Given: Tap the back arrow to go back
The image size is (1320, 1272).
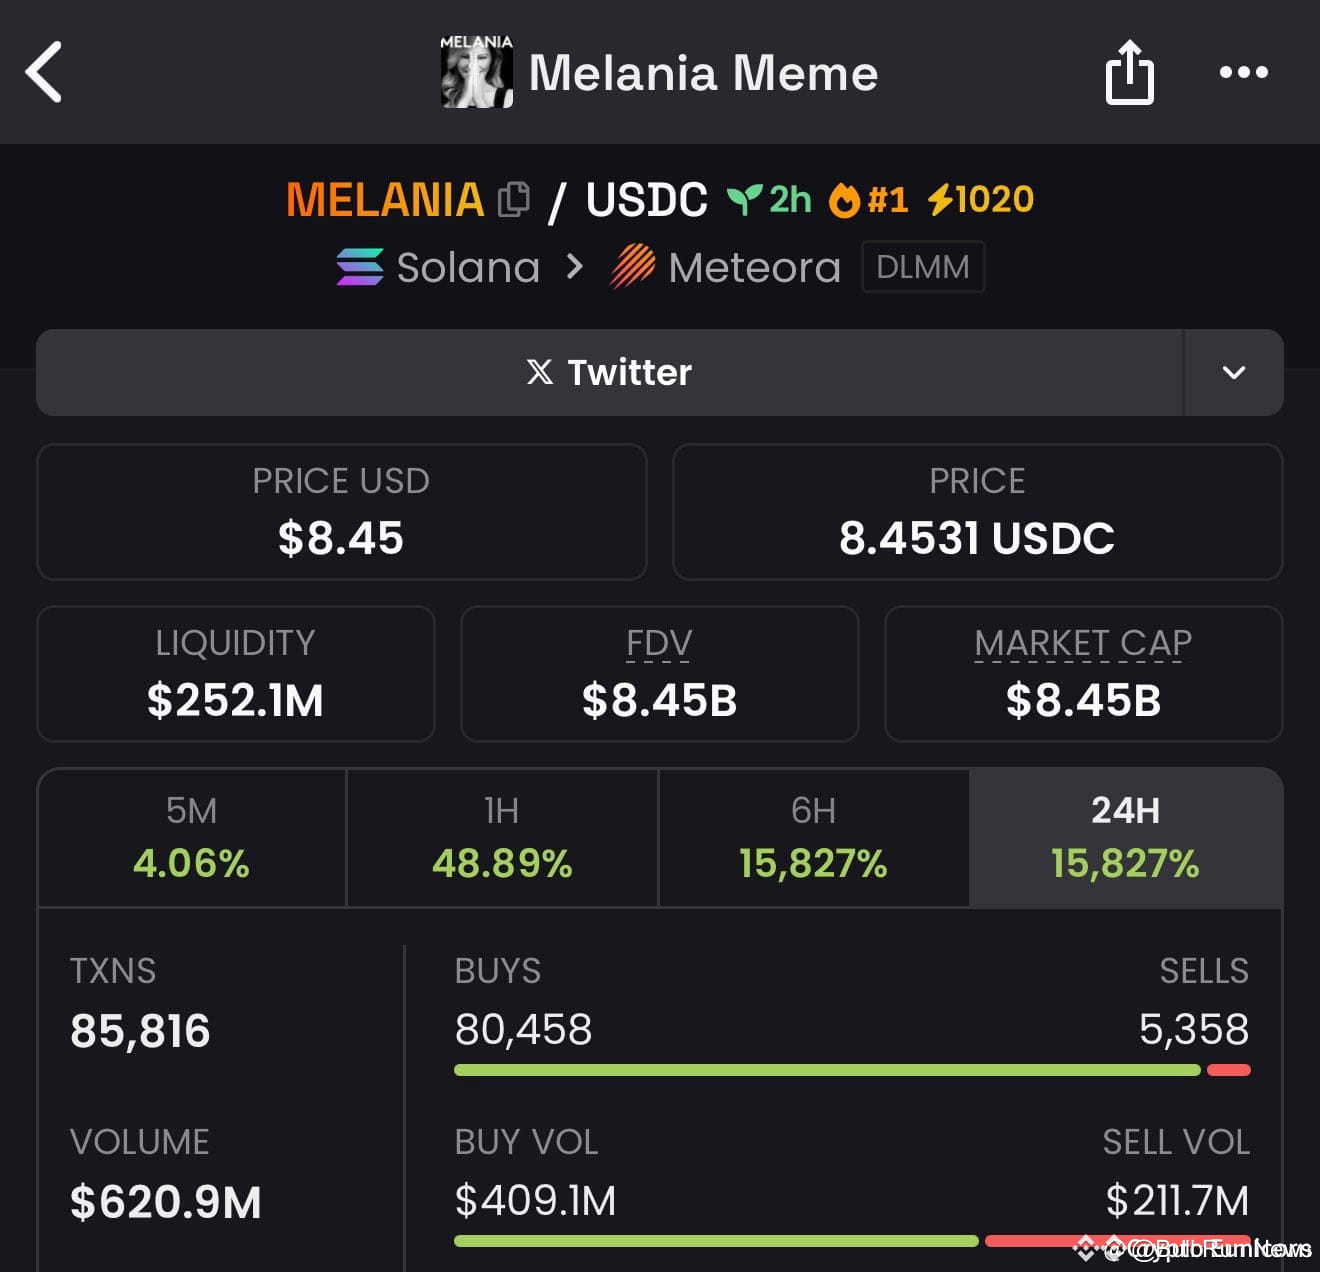Looking at the screenshot, I should coord(44,72).
